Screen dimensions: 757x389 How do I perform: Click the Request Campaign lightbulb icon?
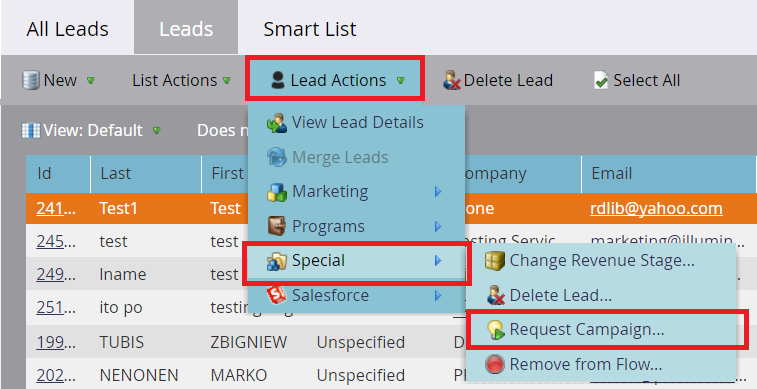[x=495, y=330]
